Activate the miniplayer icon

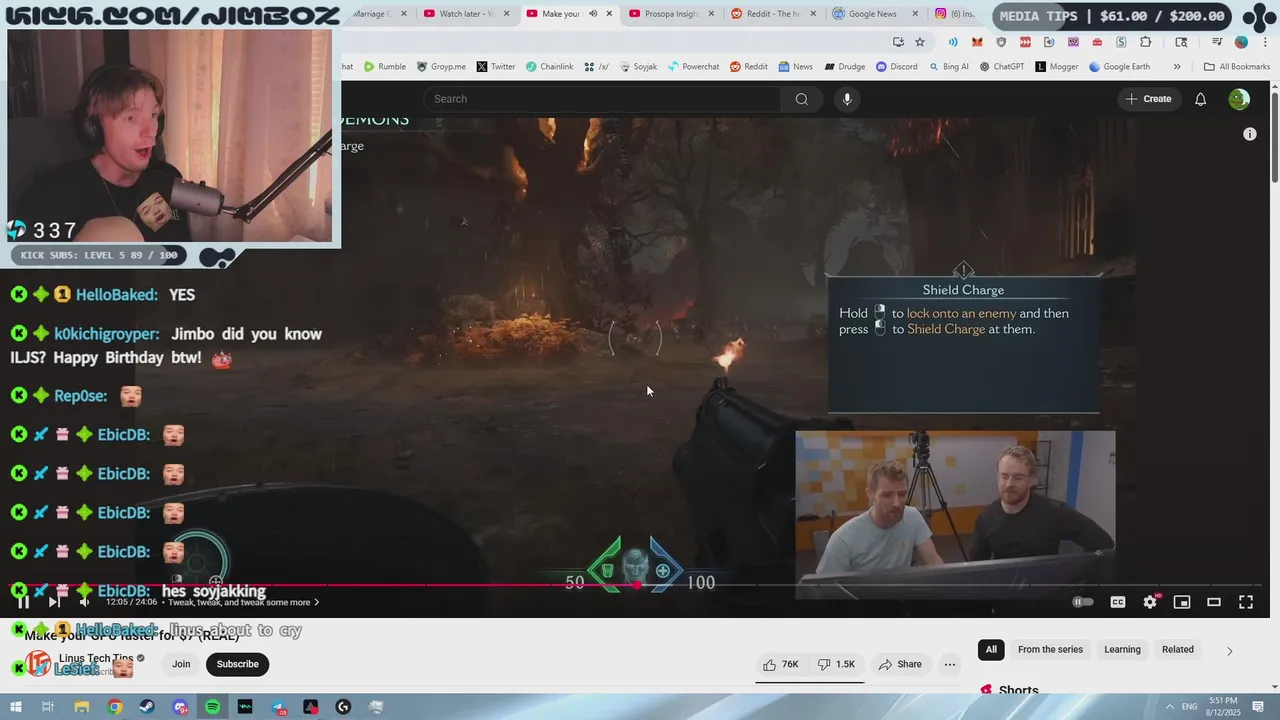tap(1182, 602)
